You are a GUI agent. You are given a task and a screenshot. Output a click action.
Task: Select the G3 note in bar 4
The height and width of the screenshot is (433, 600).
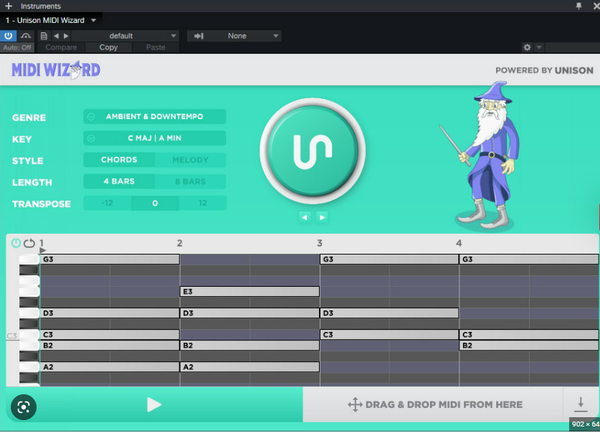tap(529, 259)
